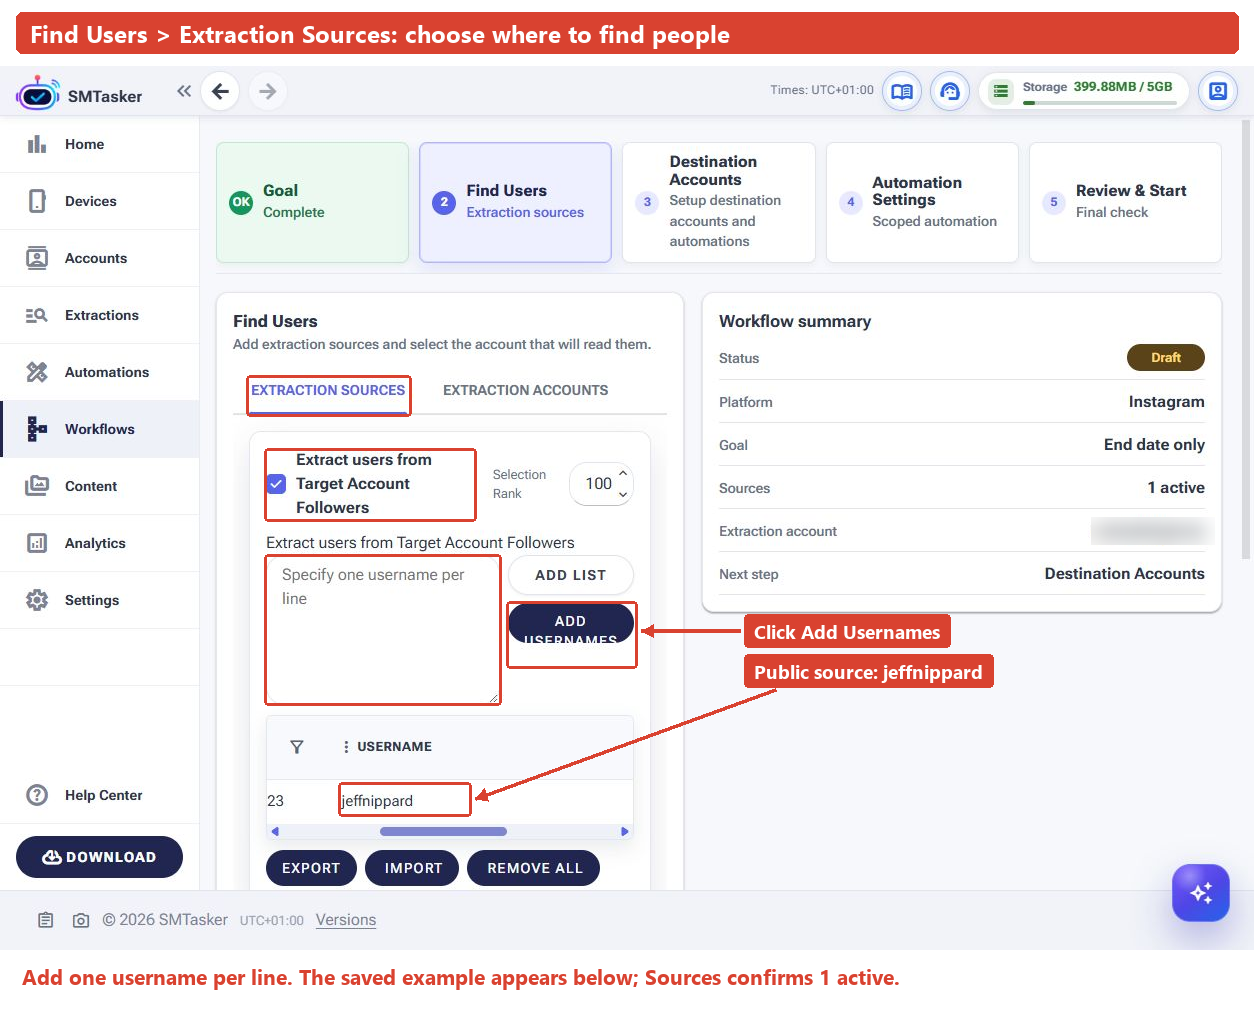1254x1020 pixels.
Task: Open the USERNAME column menu dots
Action: (x=346, y=747)
